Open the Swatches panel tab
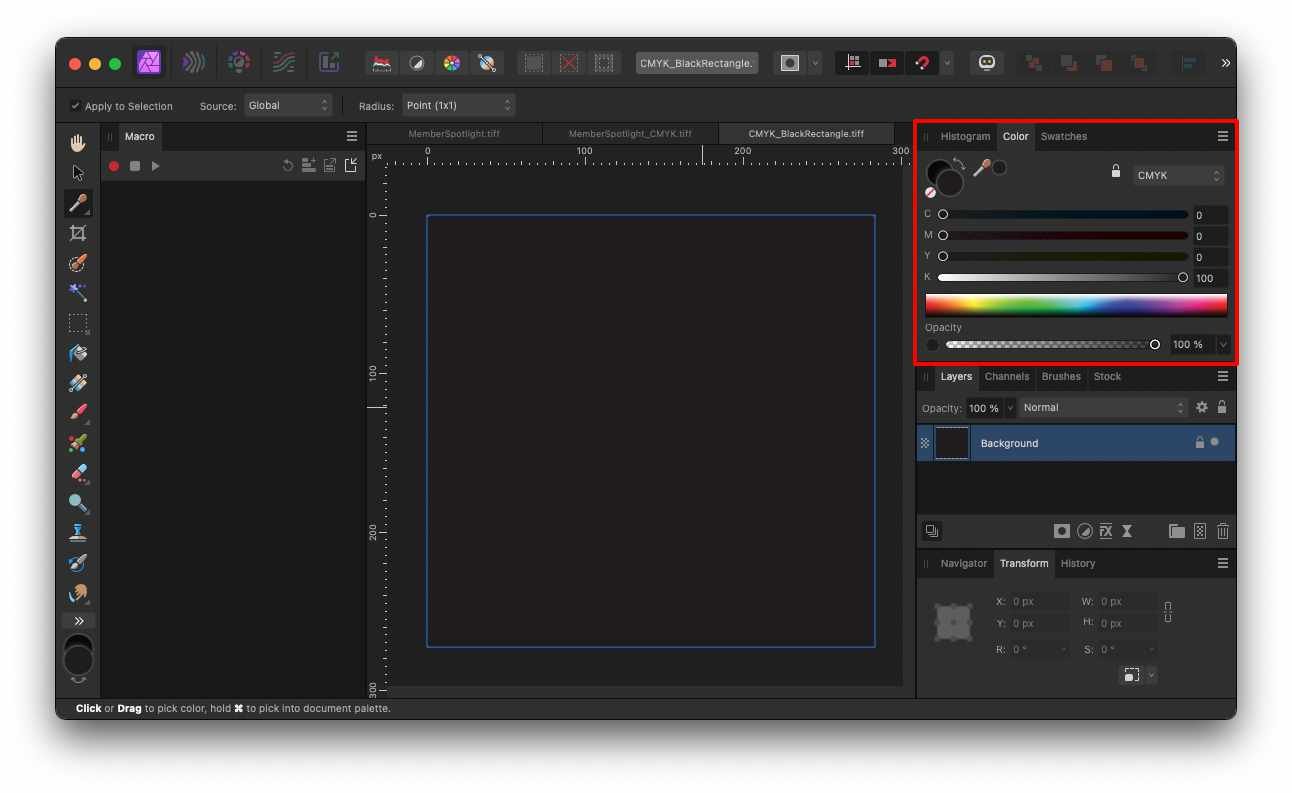Image resolution: width=1292 pixels, height=793 pixels. 1064,137
